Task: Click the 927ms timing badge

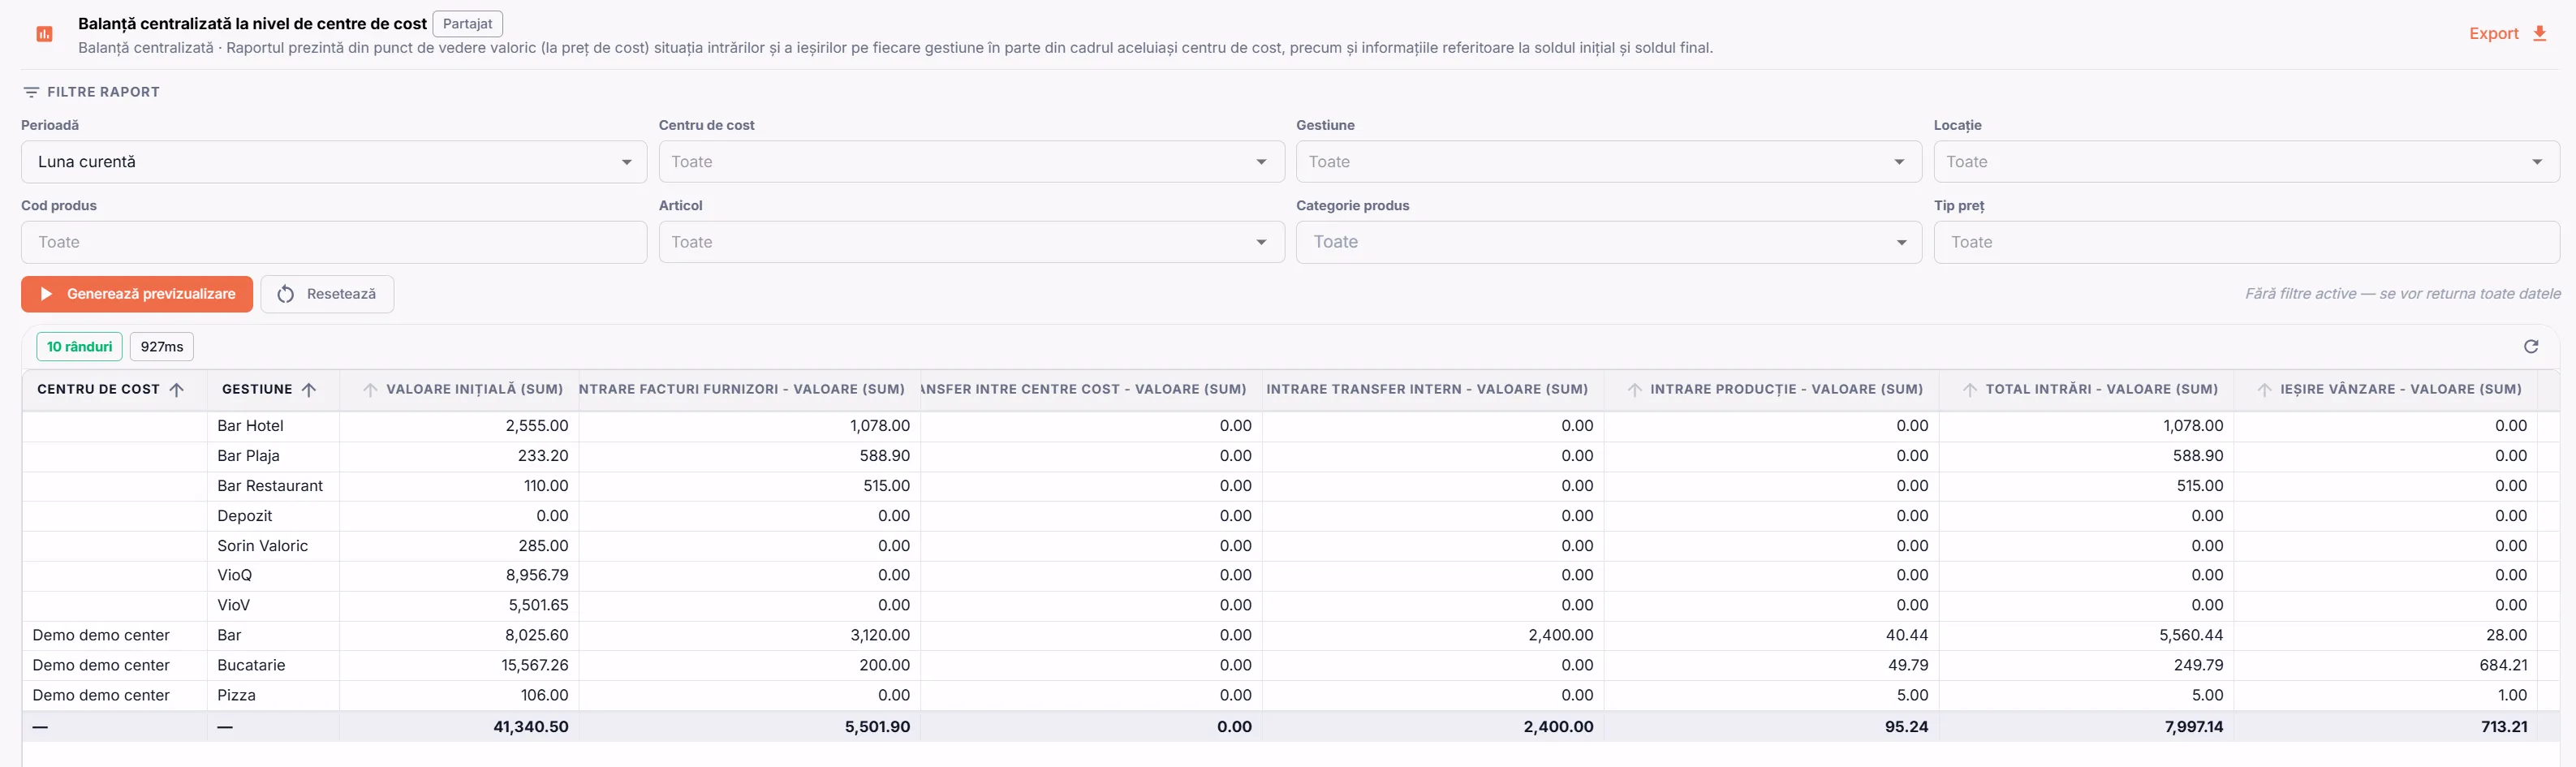Action: (x=161, y=347)
